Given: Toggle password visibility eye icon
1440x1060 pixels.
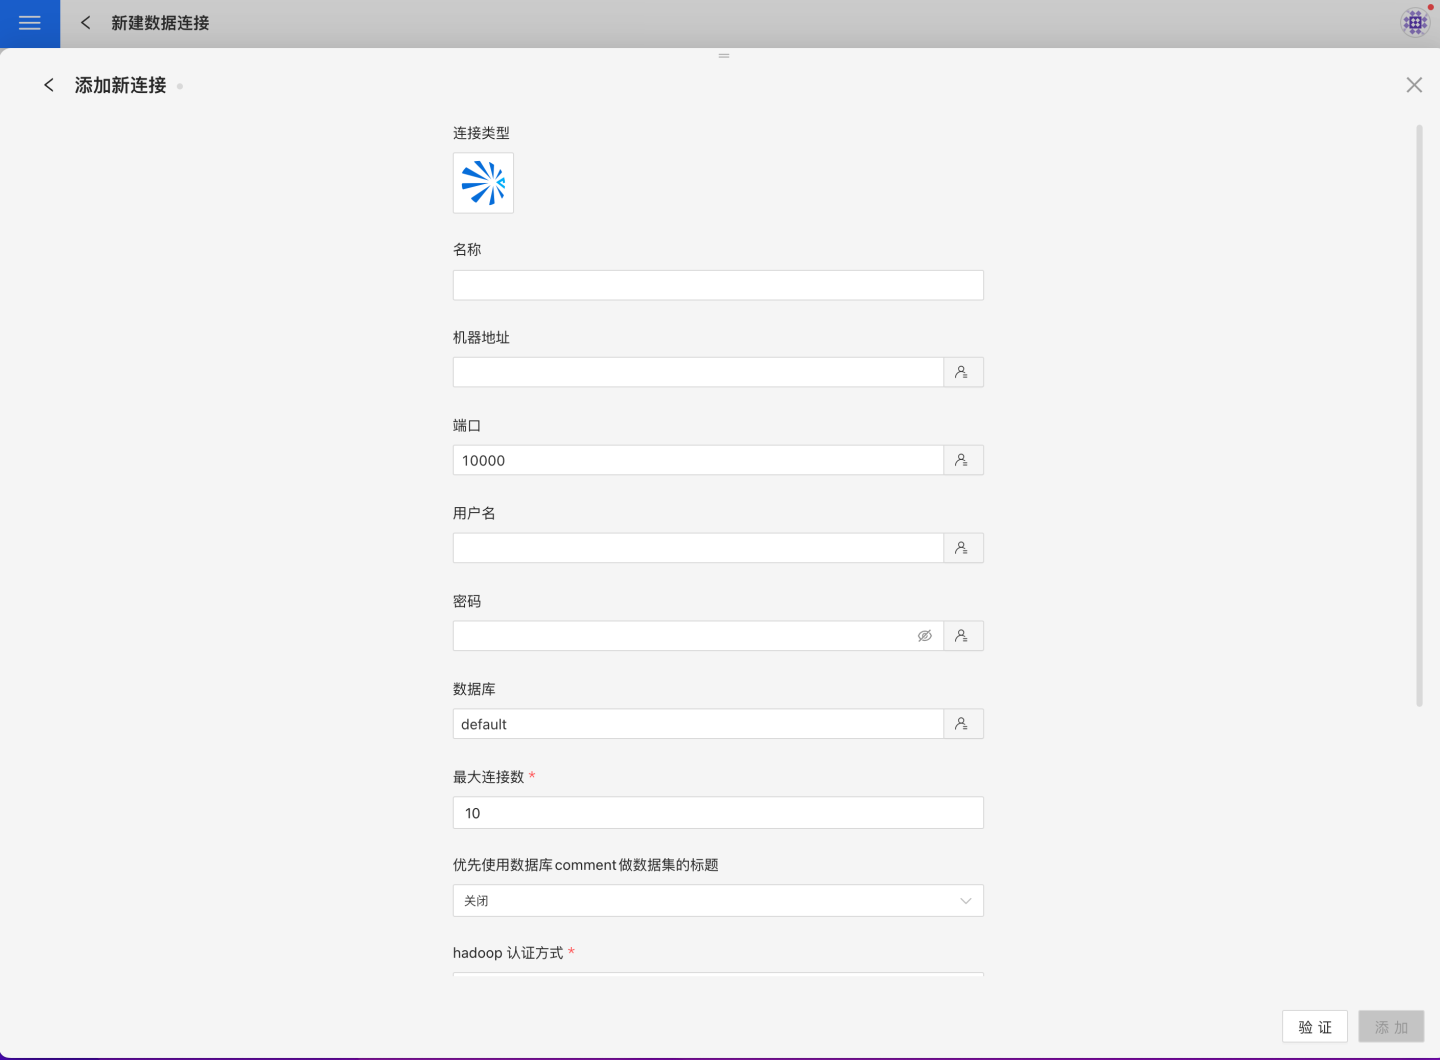Looking at the screenshot, I should click(925, 636).
